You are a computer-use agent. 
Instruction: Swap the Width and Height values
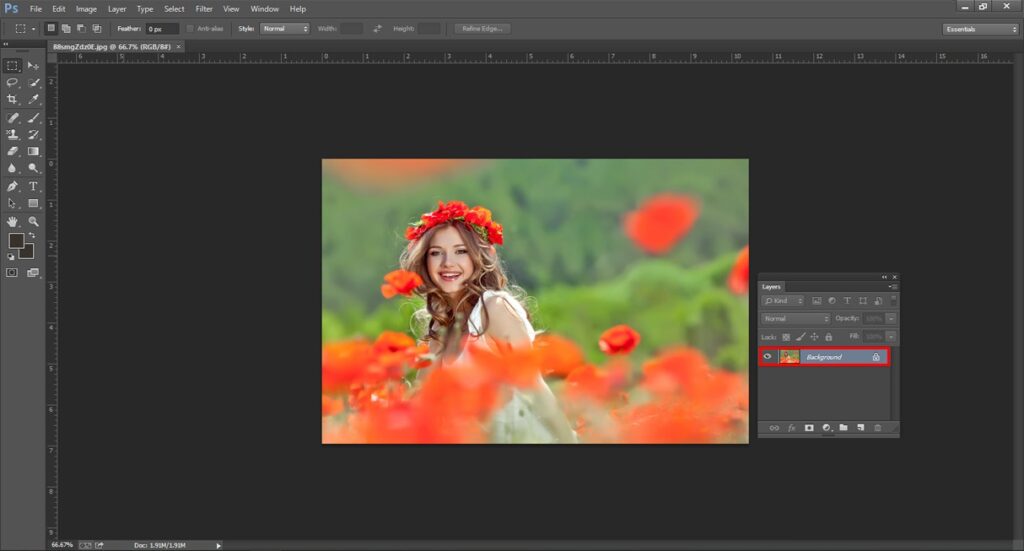pyautogui.click(x=377, y=29)
